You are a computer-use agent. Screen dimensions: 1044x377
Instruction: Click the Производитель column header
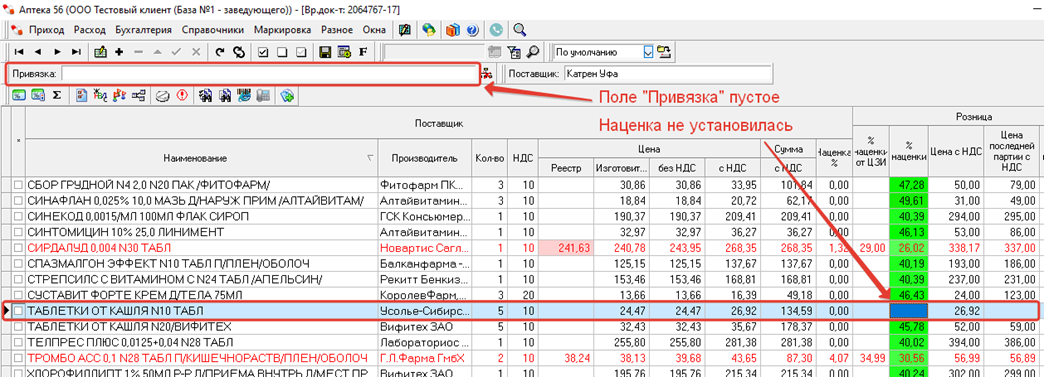coord(425,159)
